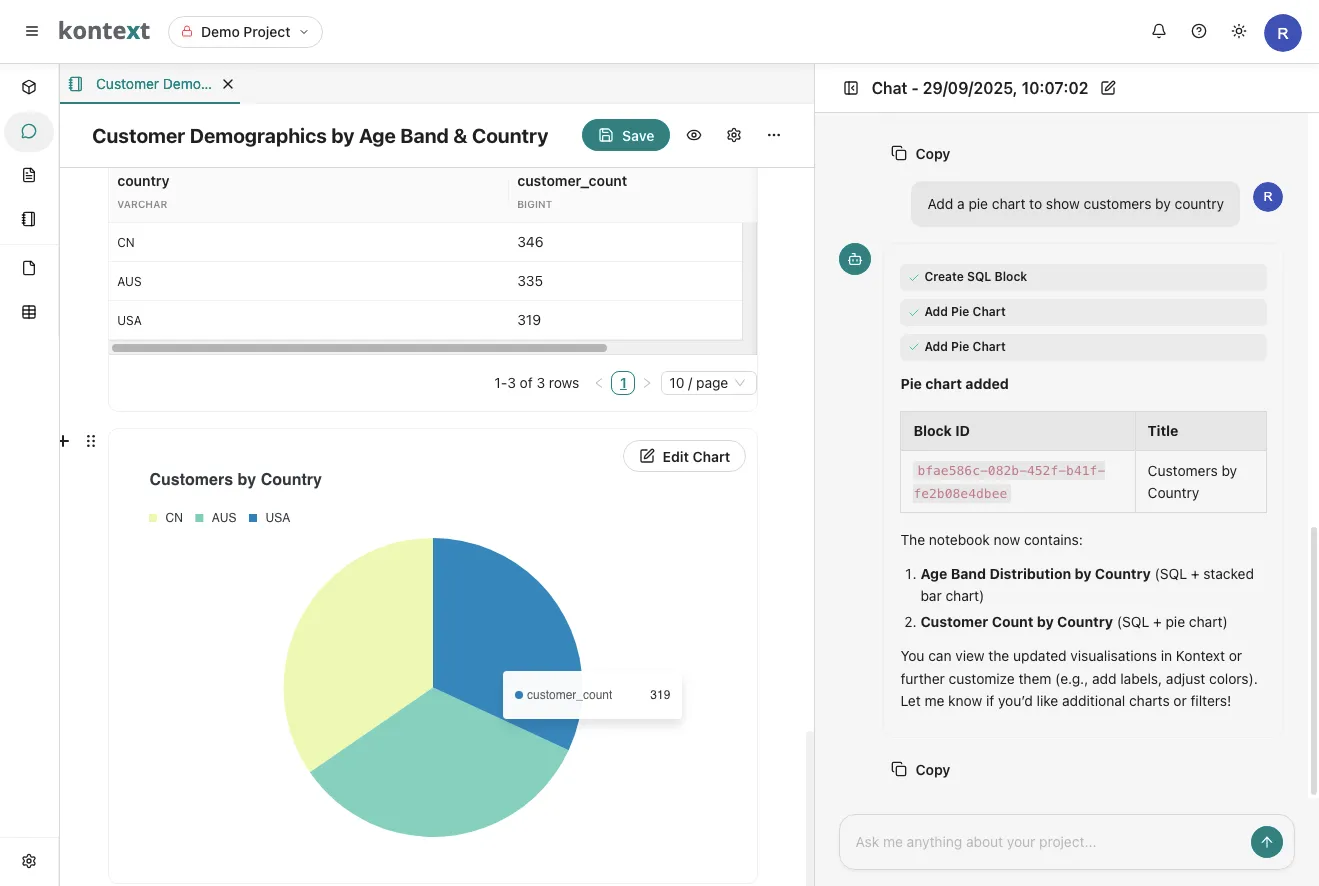The height and width of the screenshot is (886, 1319).
Task: Open the help question mark icon
Action: 1199,32
